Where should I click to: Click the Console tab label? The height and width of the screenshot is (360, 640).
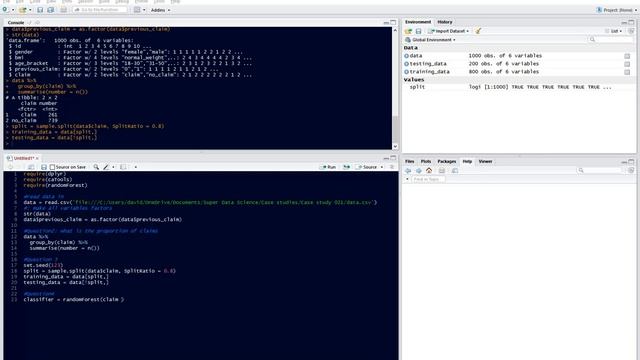(16, 23)
